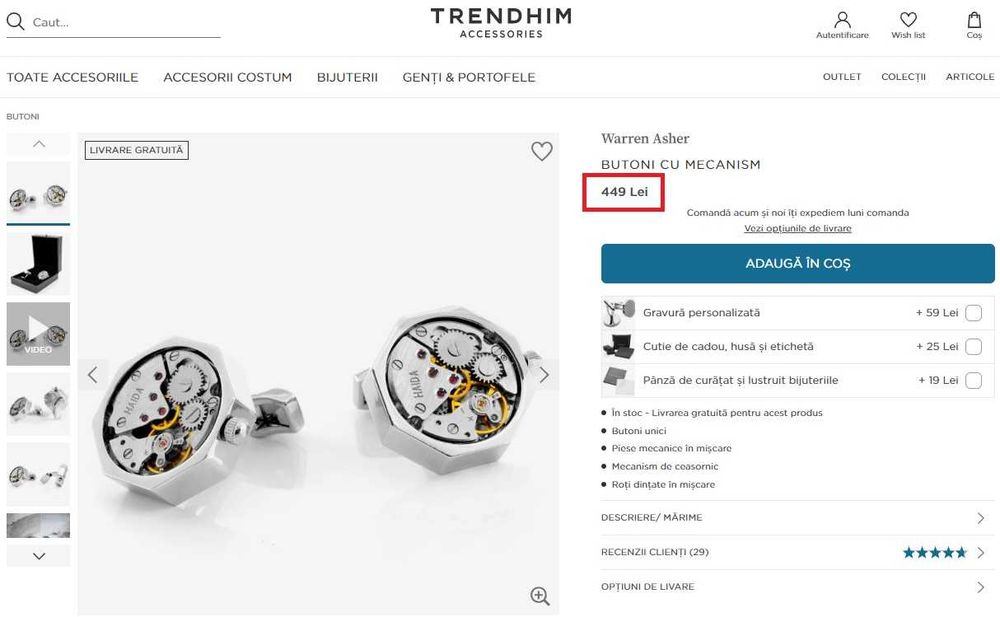The width and height of the screenshot is (1000, 617).
Task: Show previous product image with left arrow
Action: coord(93,375)
